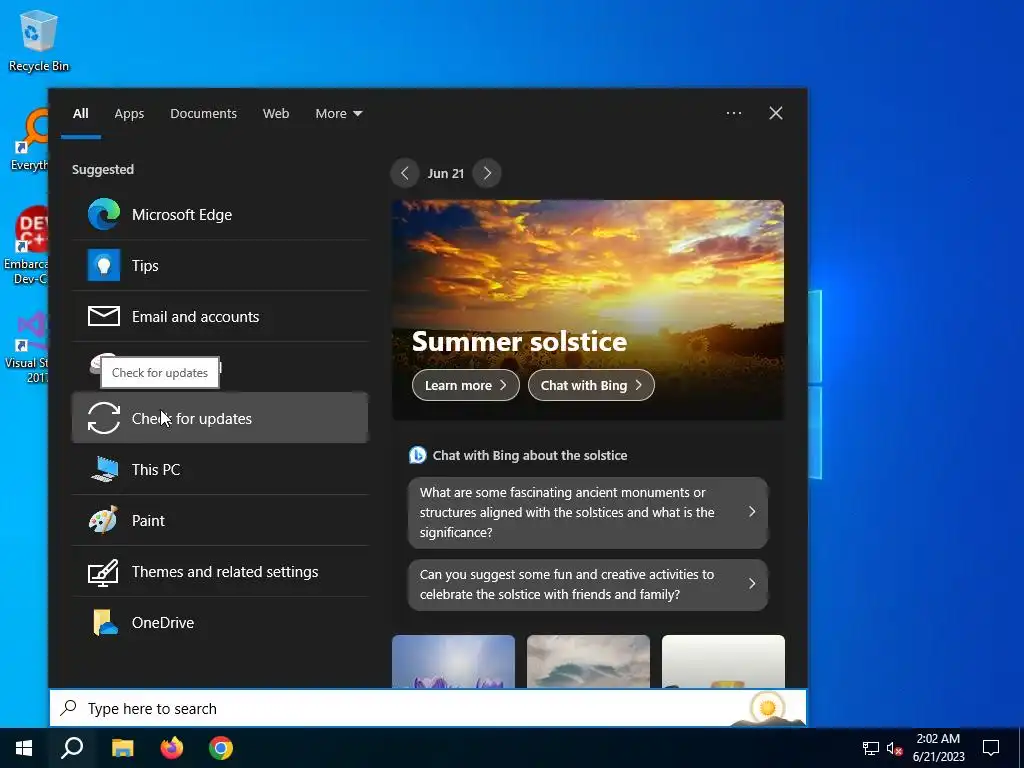Click the muted volume tray icon

tap(894, 748)
